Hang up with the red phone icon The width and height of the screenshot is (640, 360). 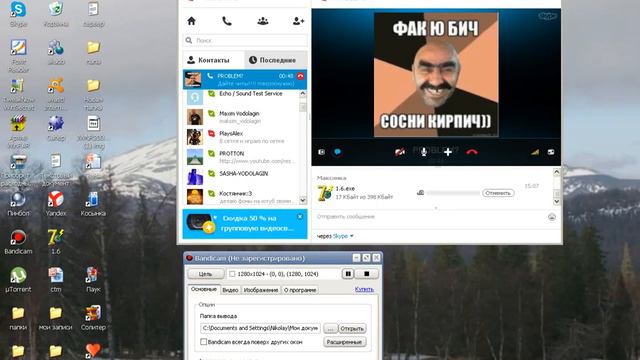pos(472,152)
